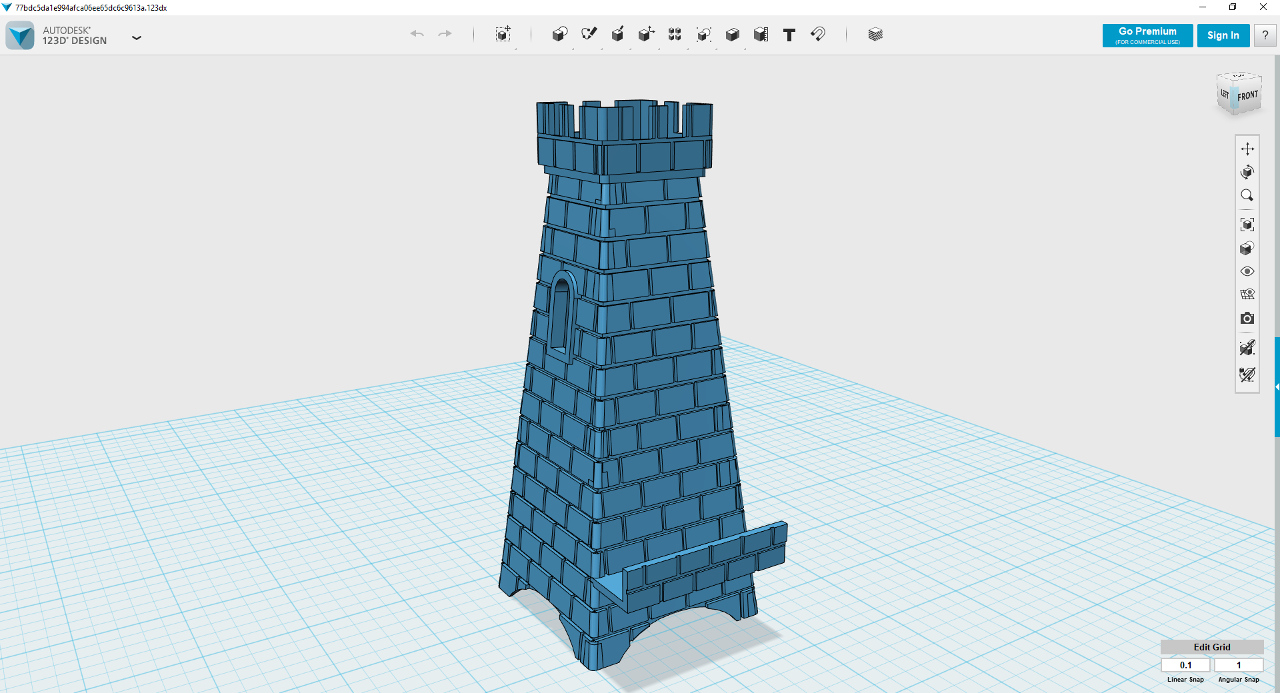This screenshot has width=1280, height=693.
Task: Open the Combine tool
Action: 732,34
